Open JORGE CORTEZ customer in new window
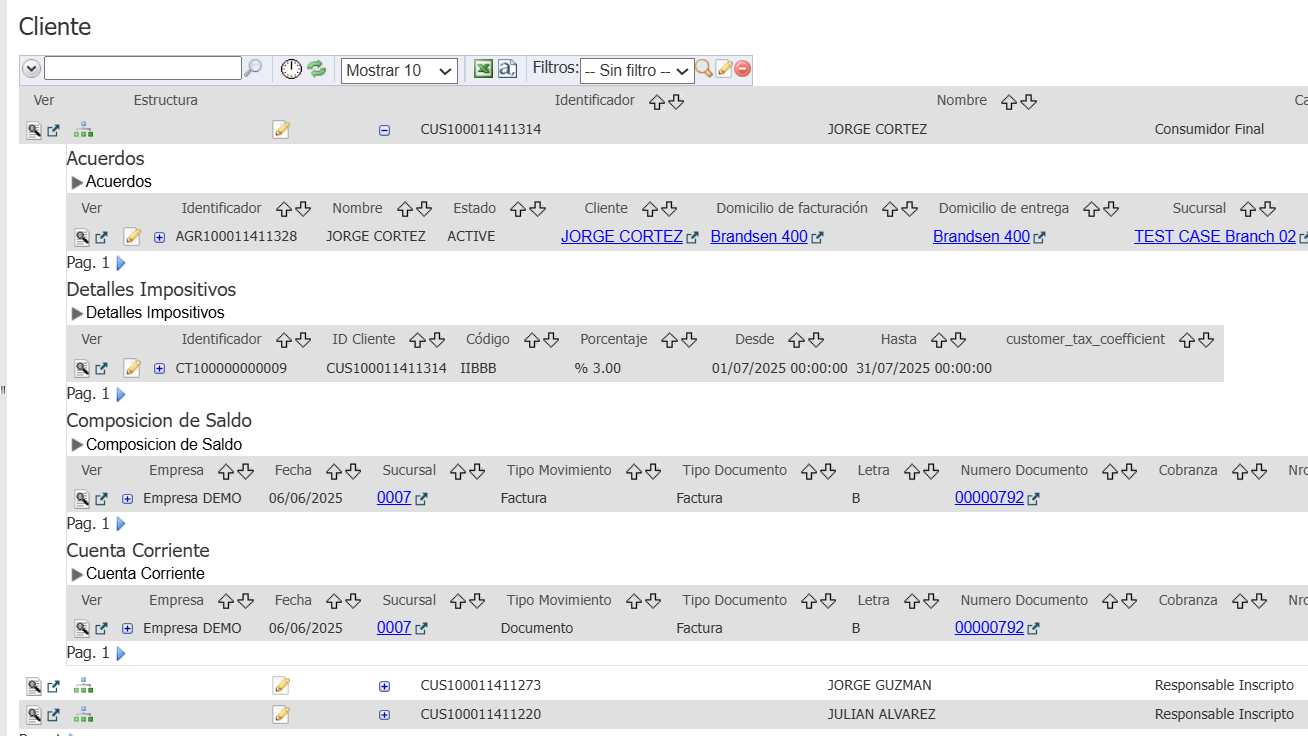Image resolution: width=1308 pixels, height=736 pixels. (x=54, y=130)
